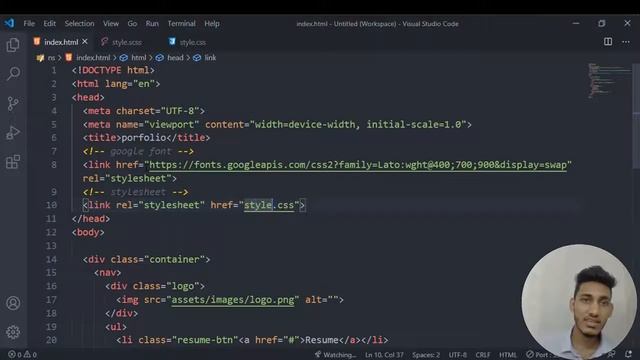The image size is (640, 360).
Task: Click HTML language mode status item
Action: pyautogui.click(x=508, y=355)
